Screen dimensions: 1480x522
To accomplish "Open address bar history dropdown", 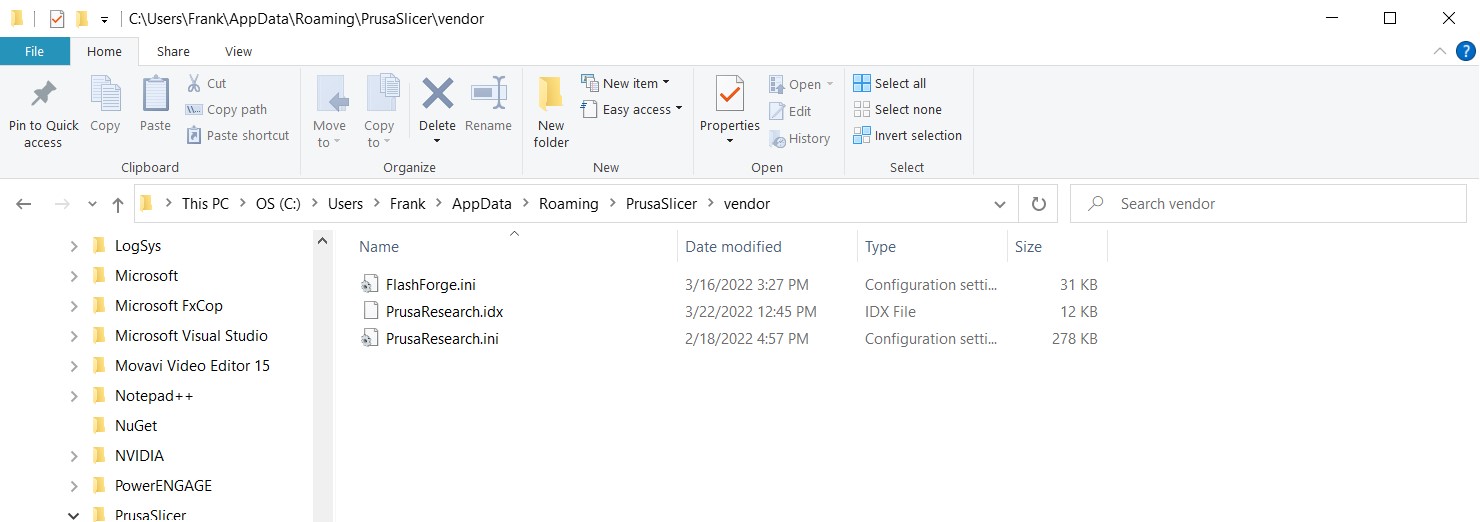I will pyautogui.click(x=1000, y=204).
